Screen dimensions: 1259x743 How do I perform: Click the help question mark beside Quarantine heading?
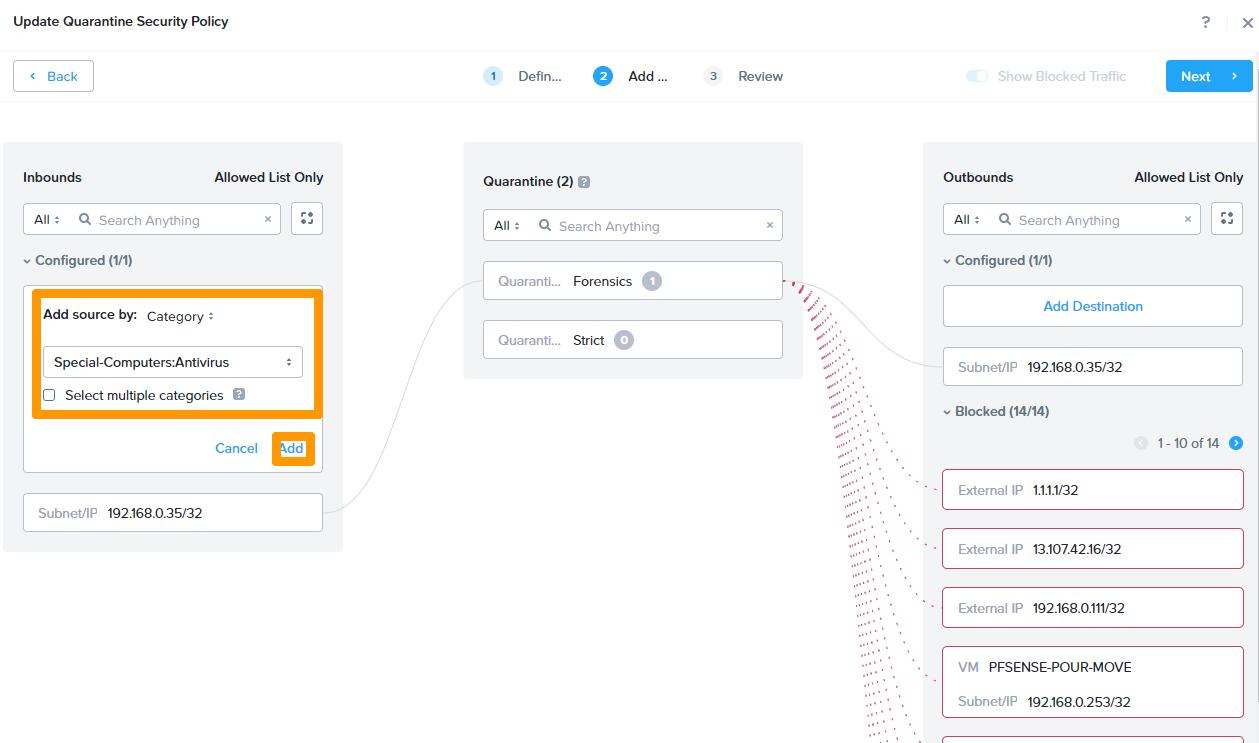(x=585, y=181)
